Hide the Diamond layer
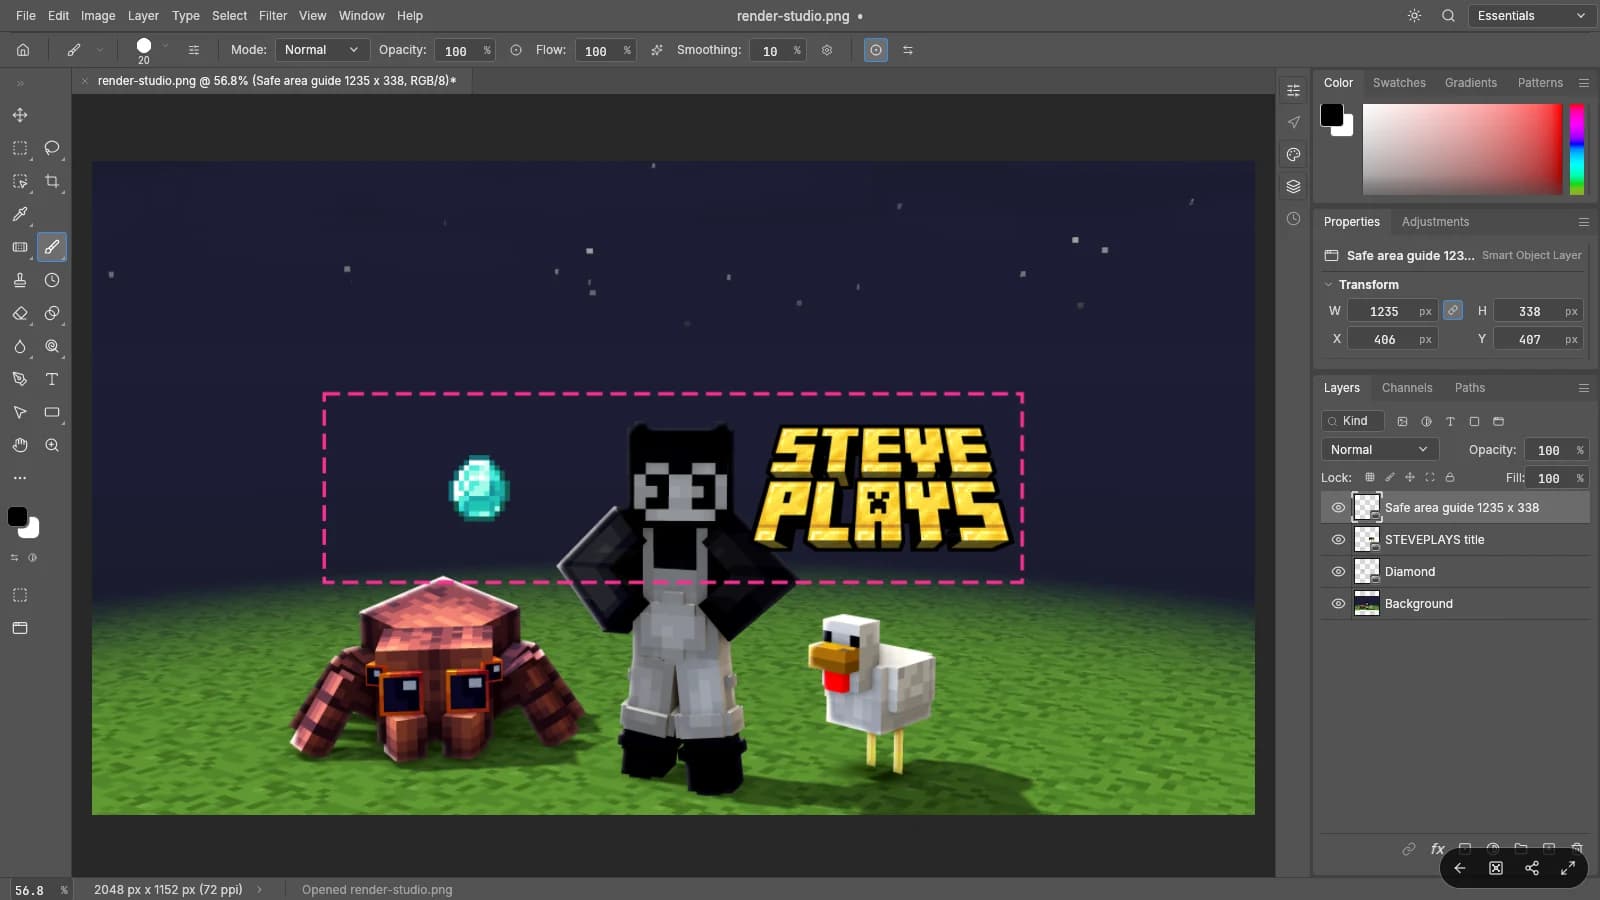The width and height of the screenshot is (1600, 900). pos(1338,572)
